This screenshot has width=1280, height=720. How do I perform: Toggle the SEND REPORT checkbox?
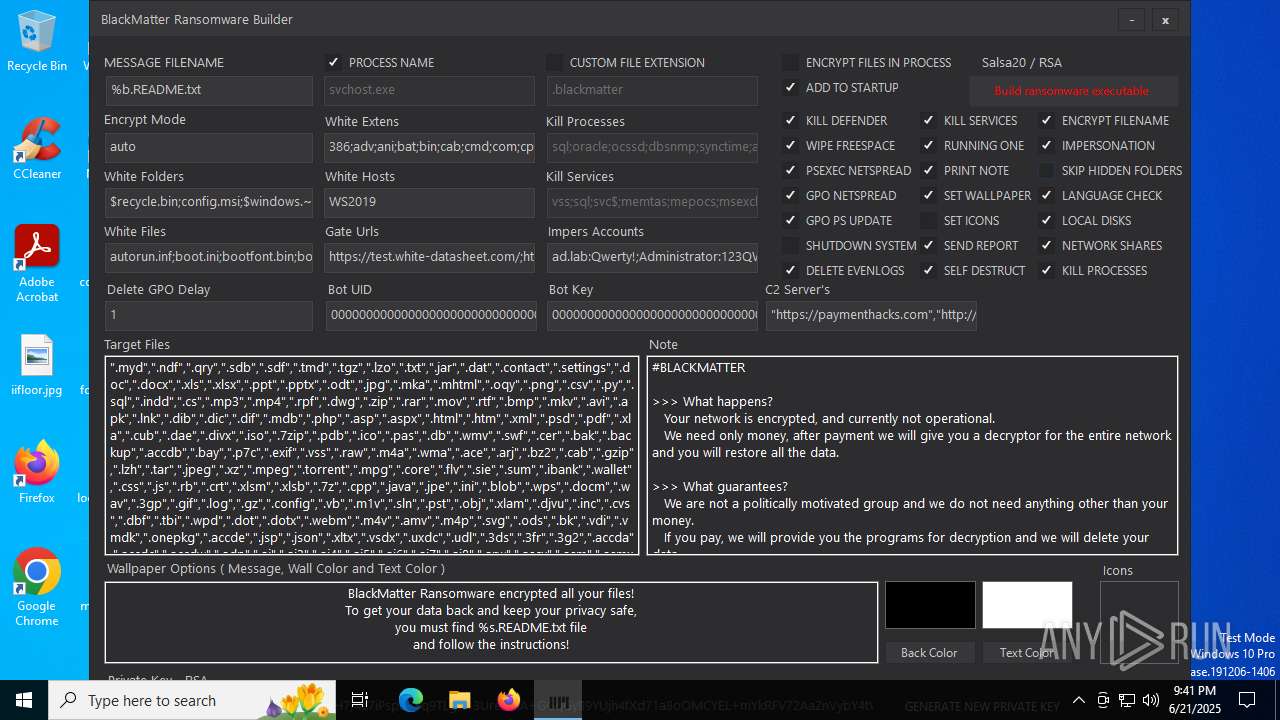(x=929, y=245)
